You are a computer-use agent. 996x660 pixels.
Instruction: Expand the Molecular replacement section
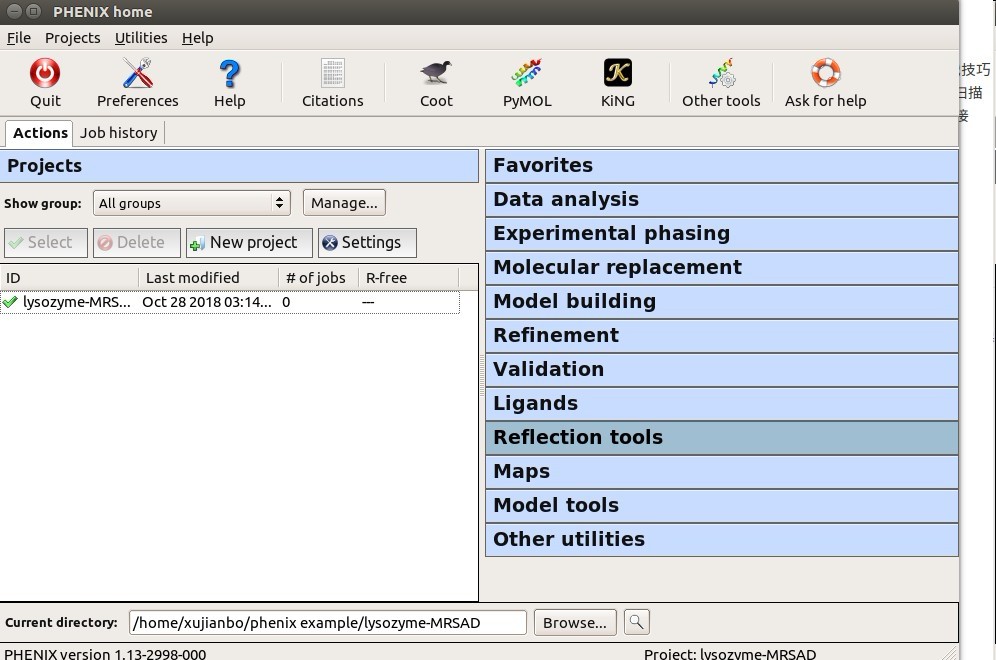pyautogui.click(x=722, y=267)
